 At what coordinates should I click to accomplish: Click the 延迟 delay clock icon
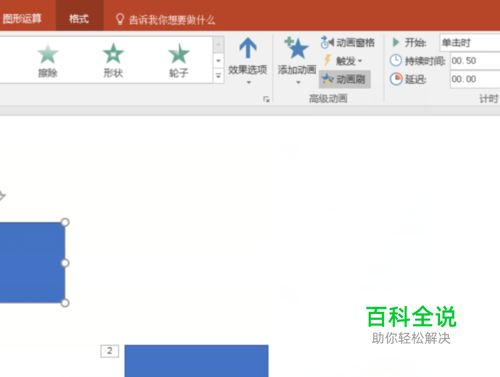(396, 79)
